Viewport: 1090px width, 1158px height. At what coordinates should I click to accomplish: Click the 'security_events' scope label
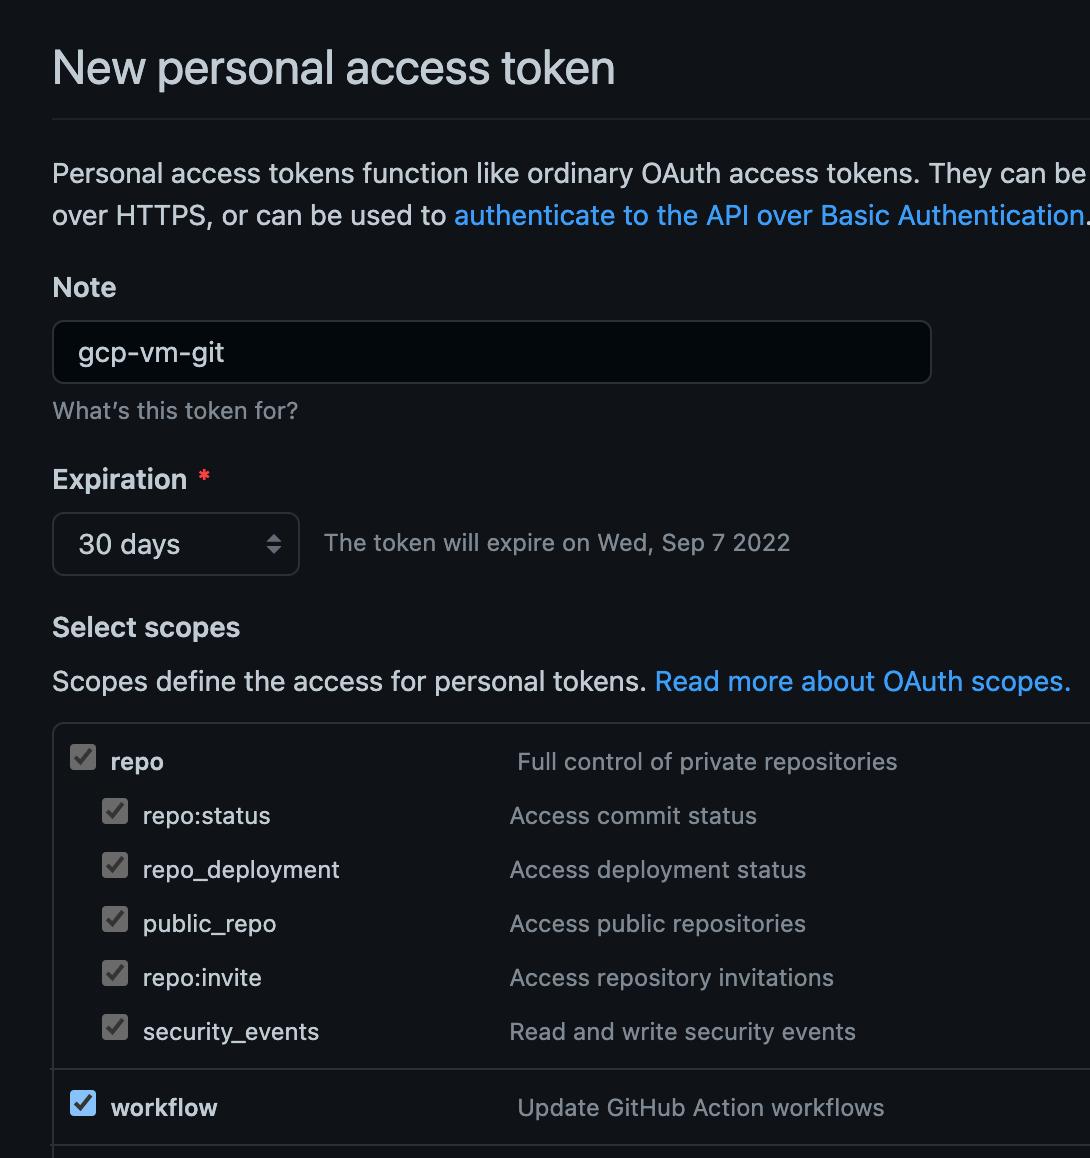coord(231,1032)
